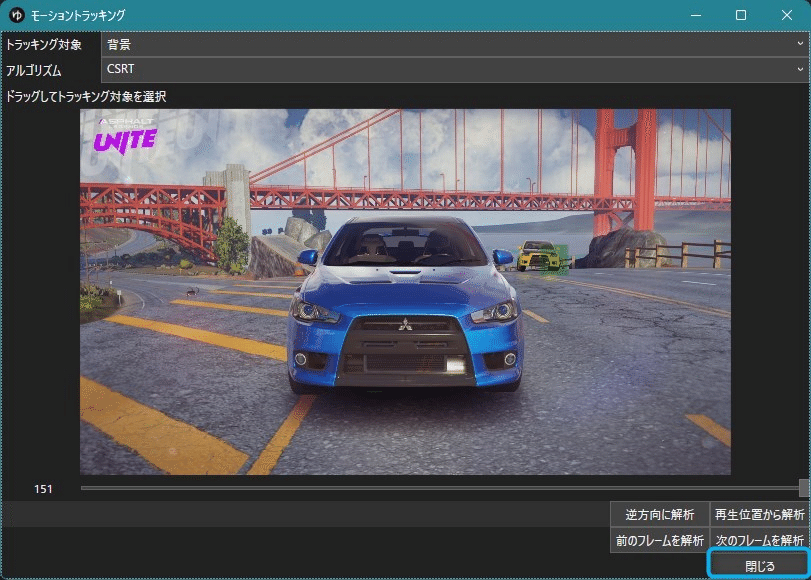Click the video preview to select tracking target
811x580 pixels.
pyautogui.click(x=405, y=292)
